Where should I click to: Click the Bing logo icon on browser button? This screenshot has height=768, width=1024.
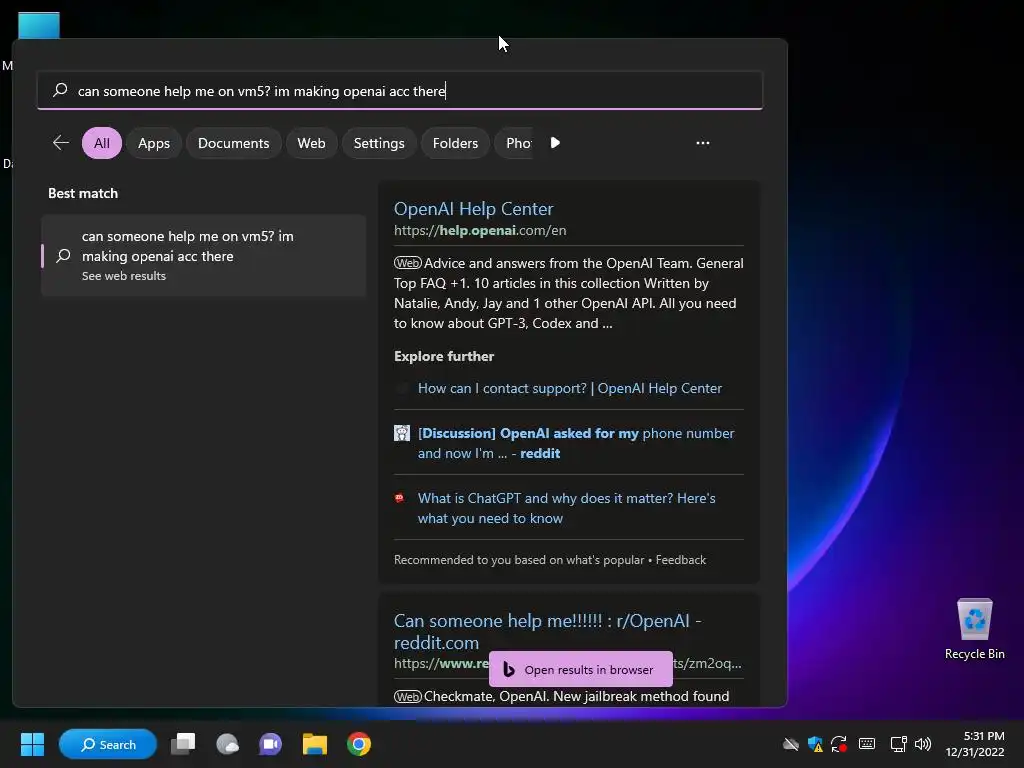click(509, 669)
